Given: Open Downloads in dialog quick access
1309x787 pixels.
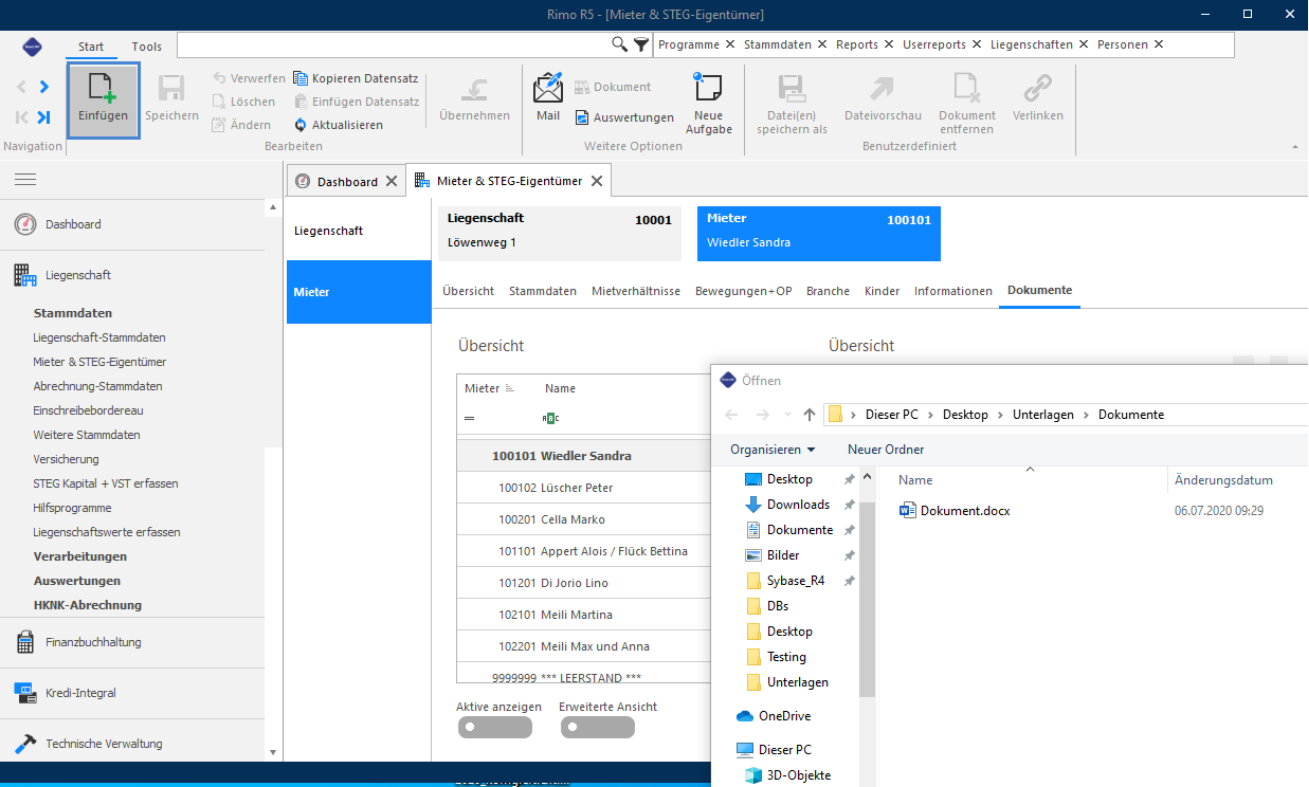Looking at the screenshot, I should (798, 505).
